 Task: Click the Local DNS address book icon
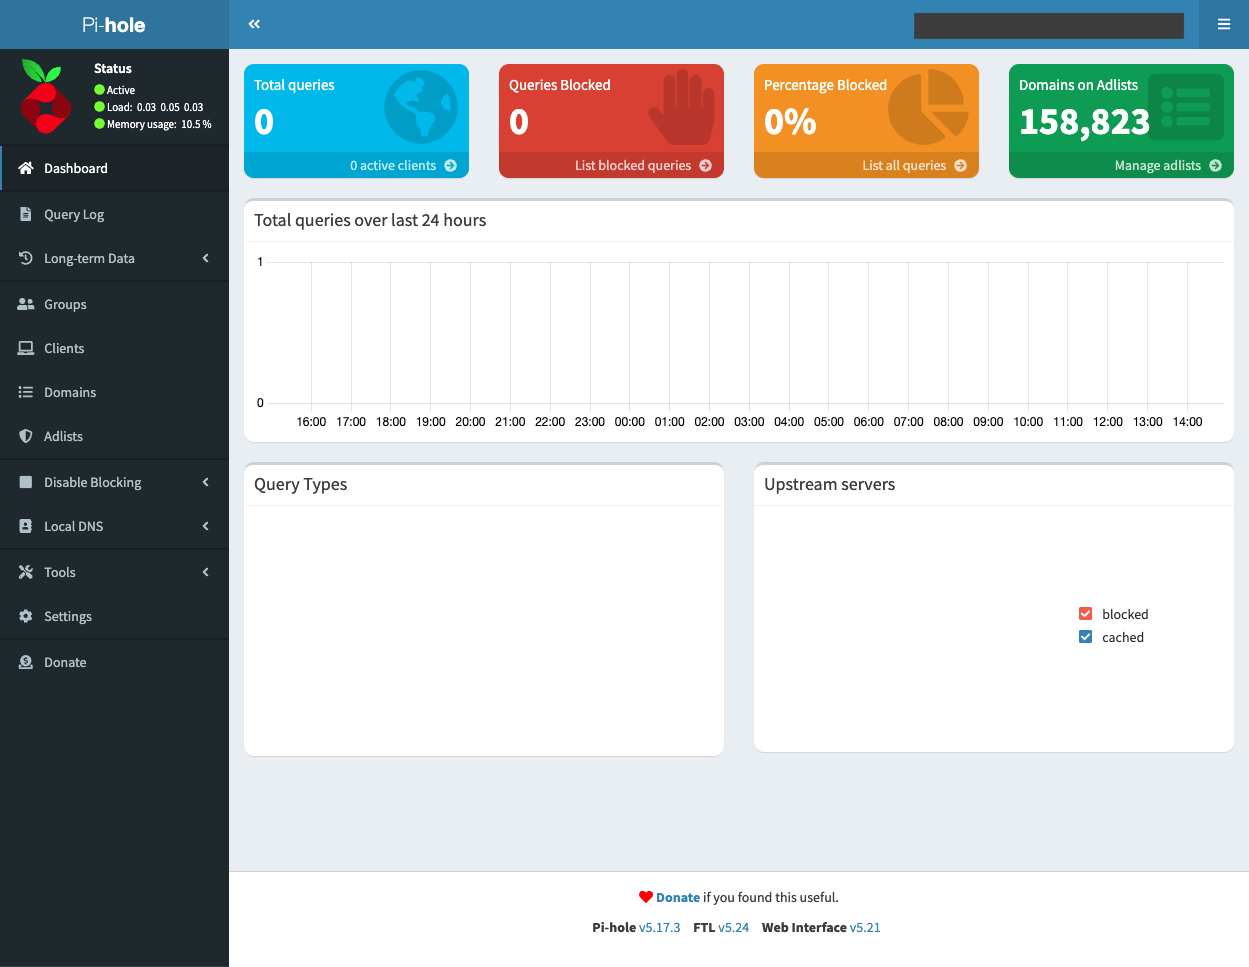pyautogui.click(x=26, y=526)
